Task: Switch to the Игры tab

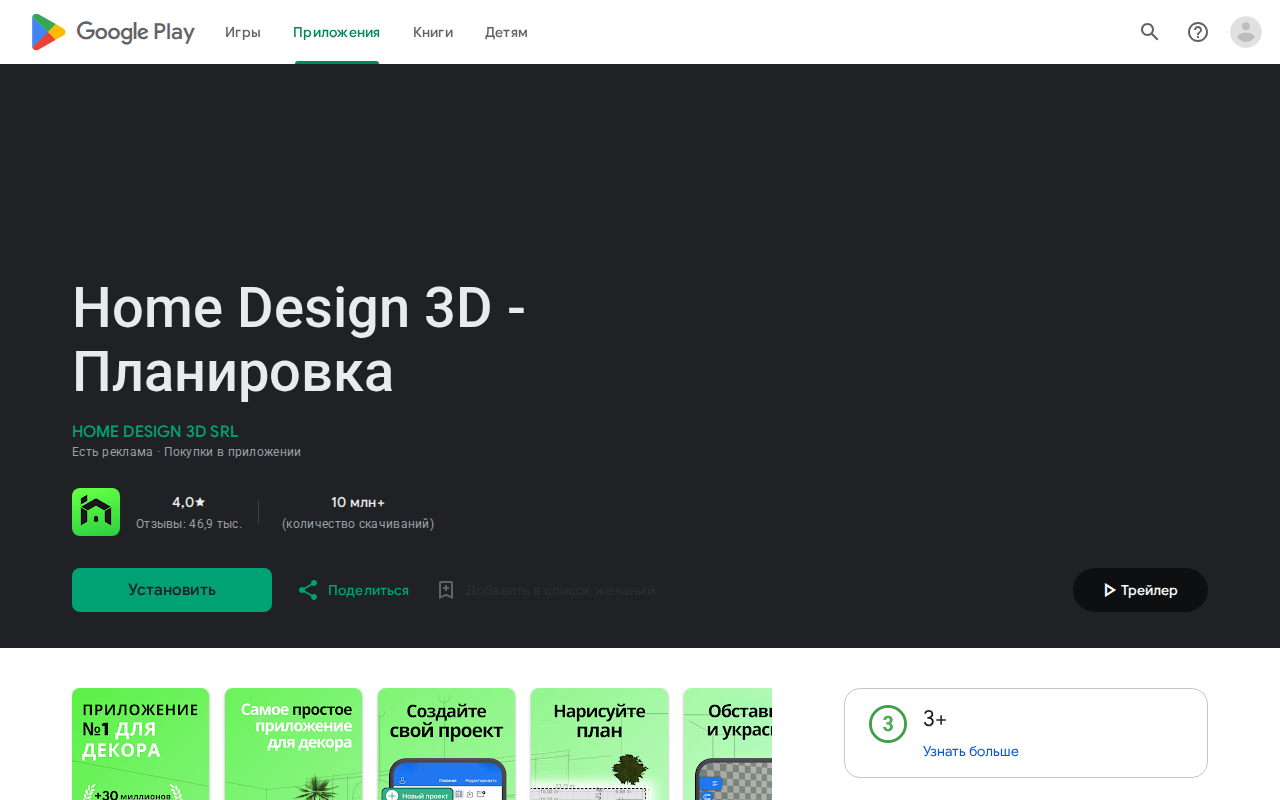Action: tap(243, 32)
